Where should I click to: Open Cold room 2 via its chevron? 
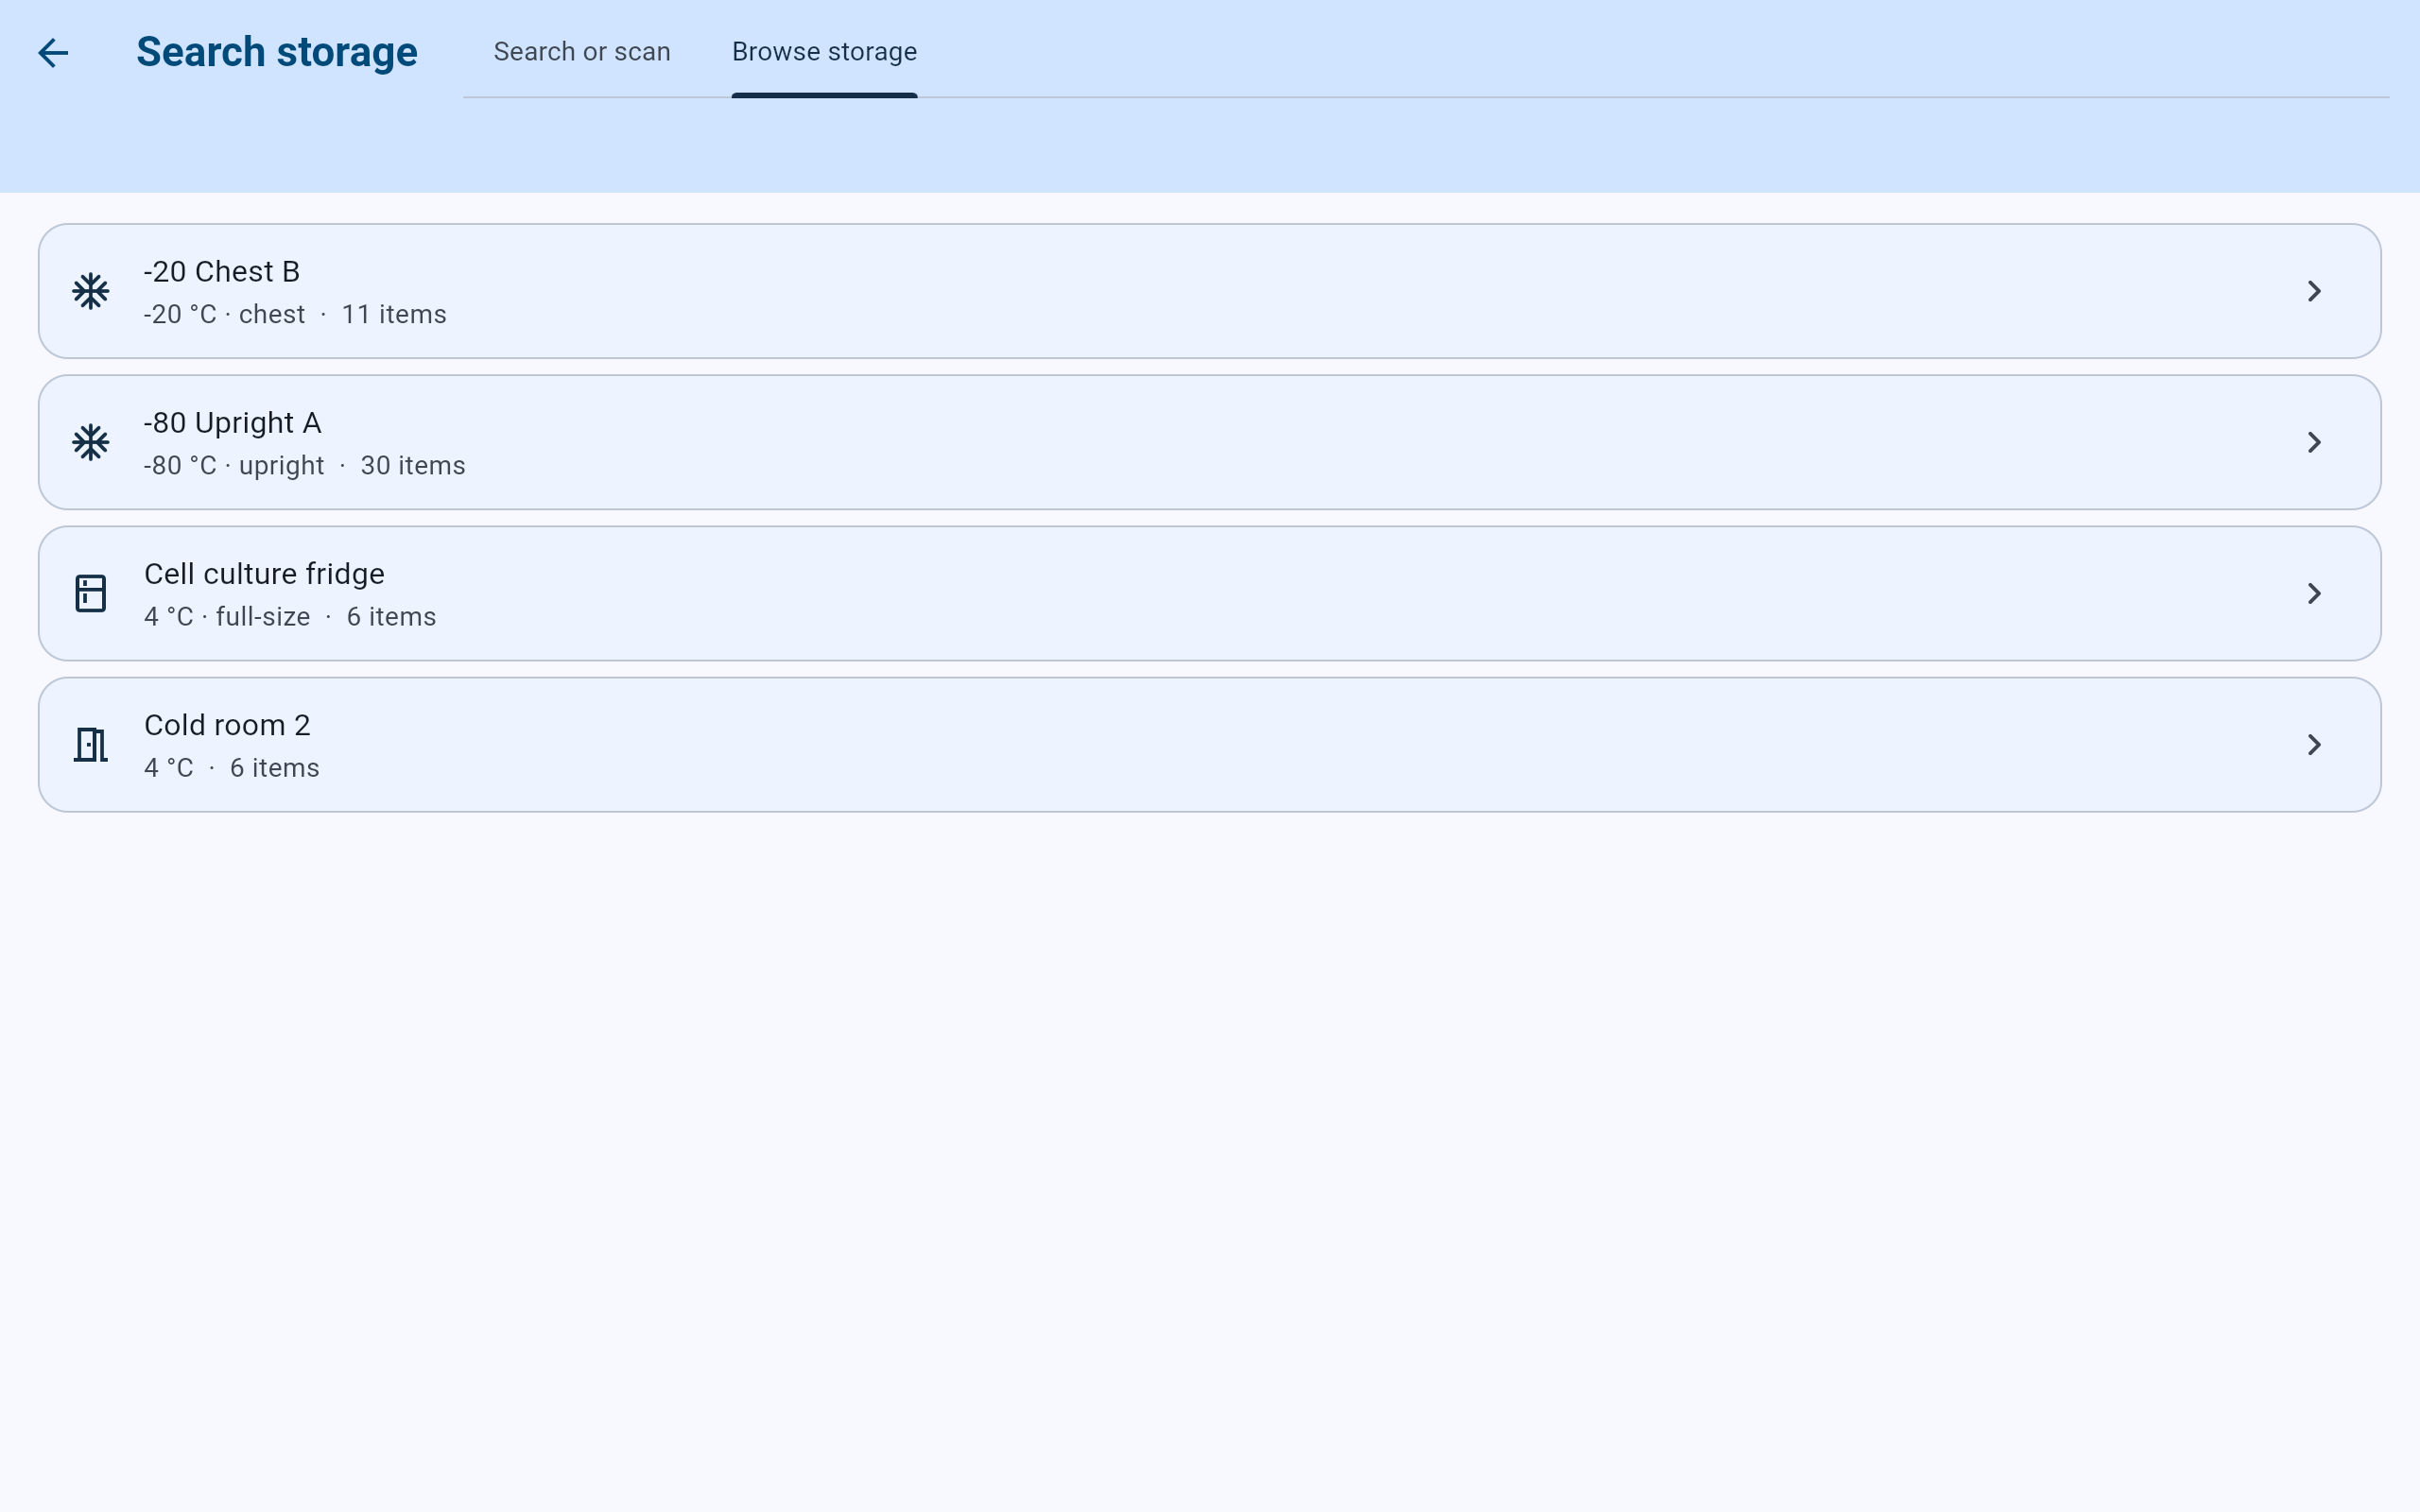coord(2314,744)
